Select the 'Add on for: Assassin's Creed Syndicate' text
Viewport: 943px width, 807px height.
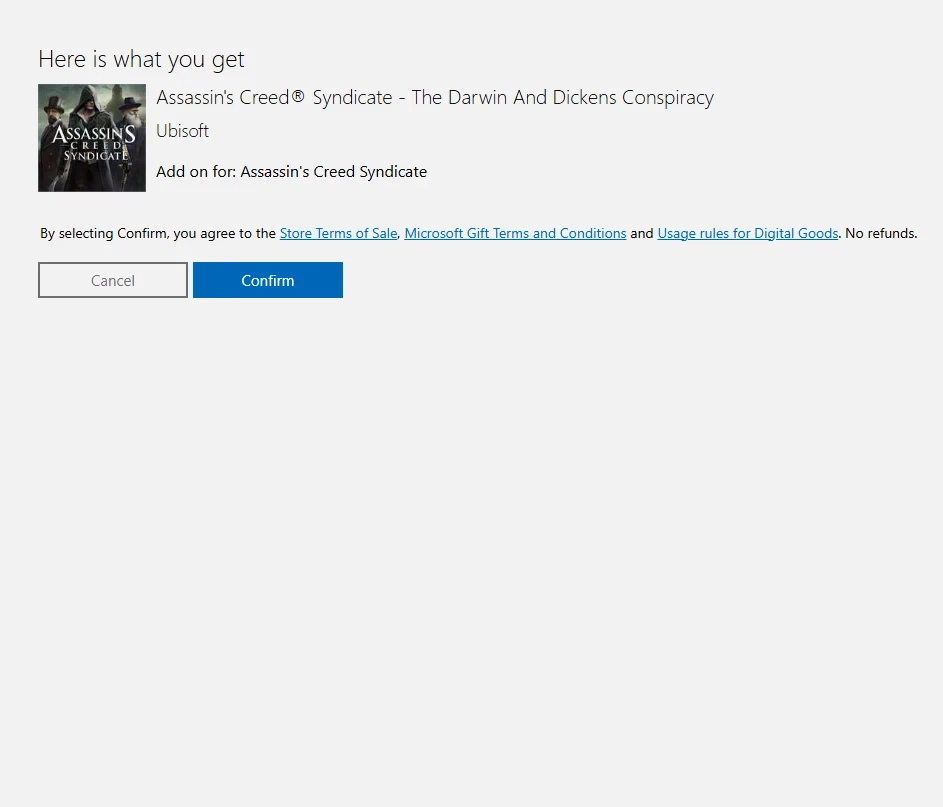click(291, 171)
